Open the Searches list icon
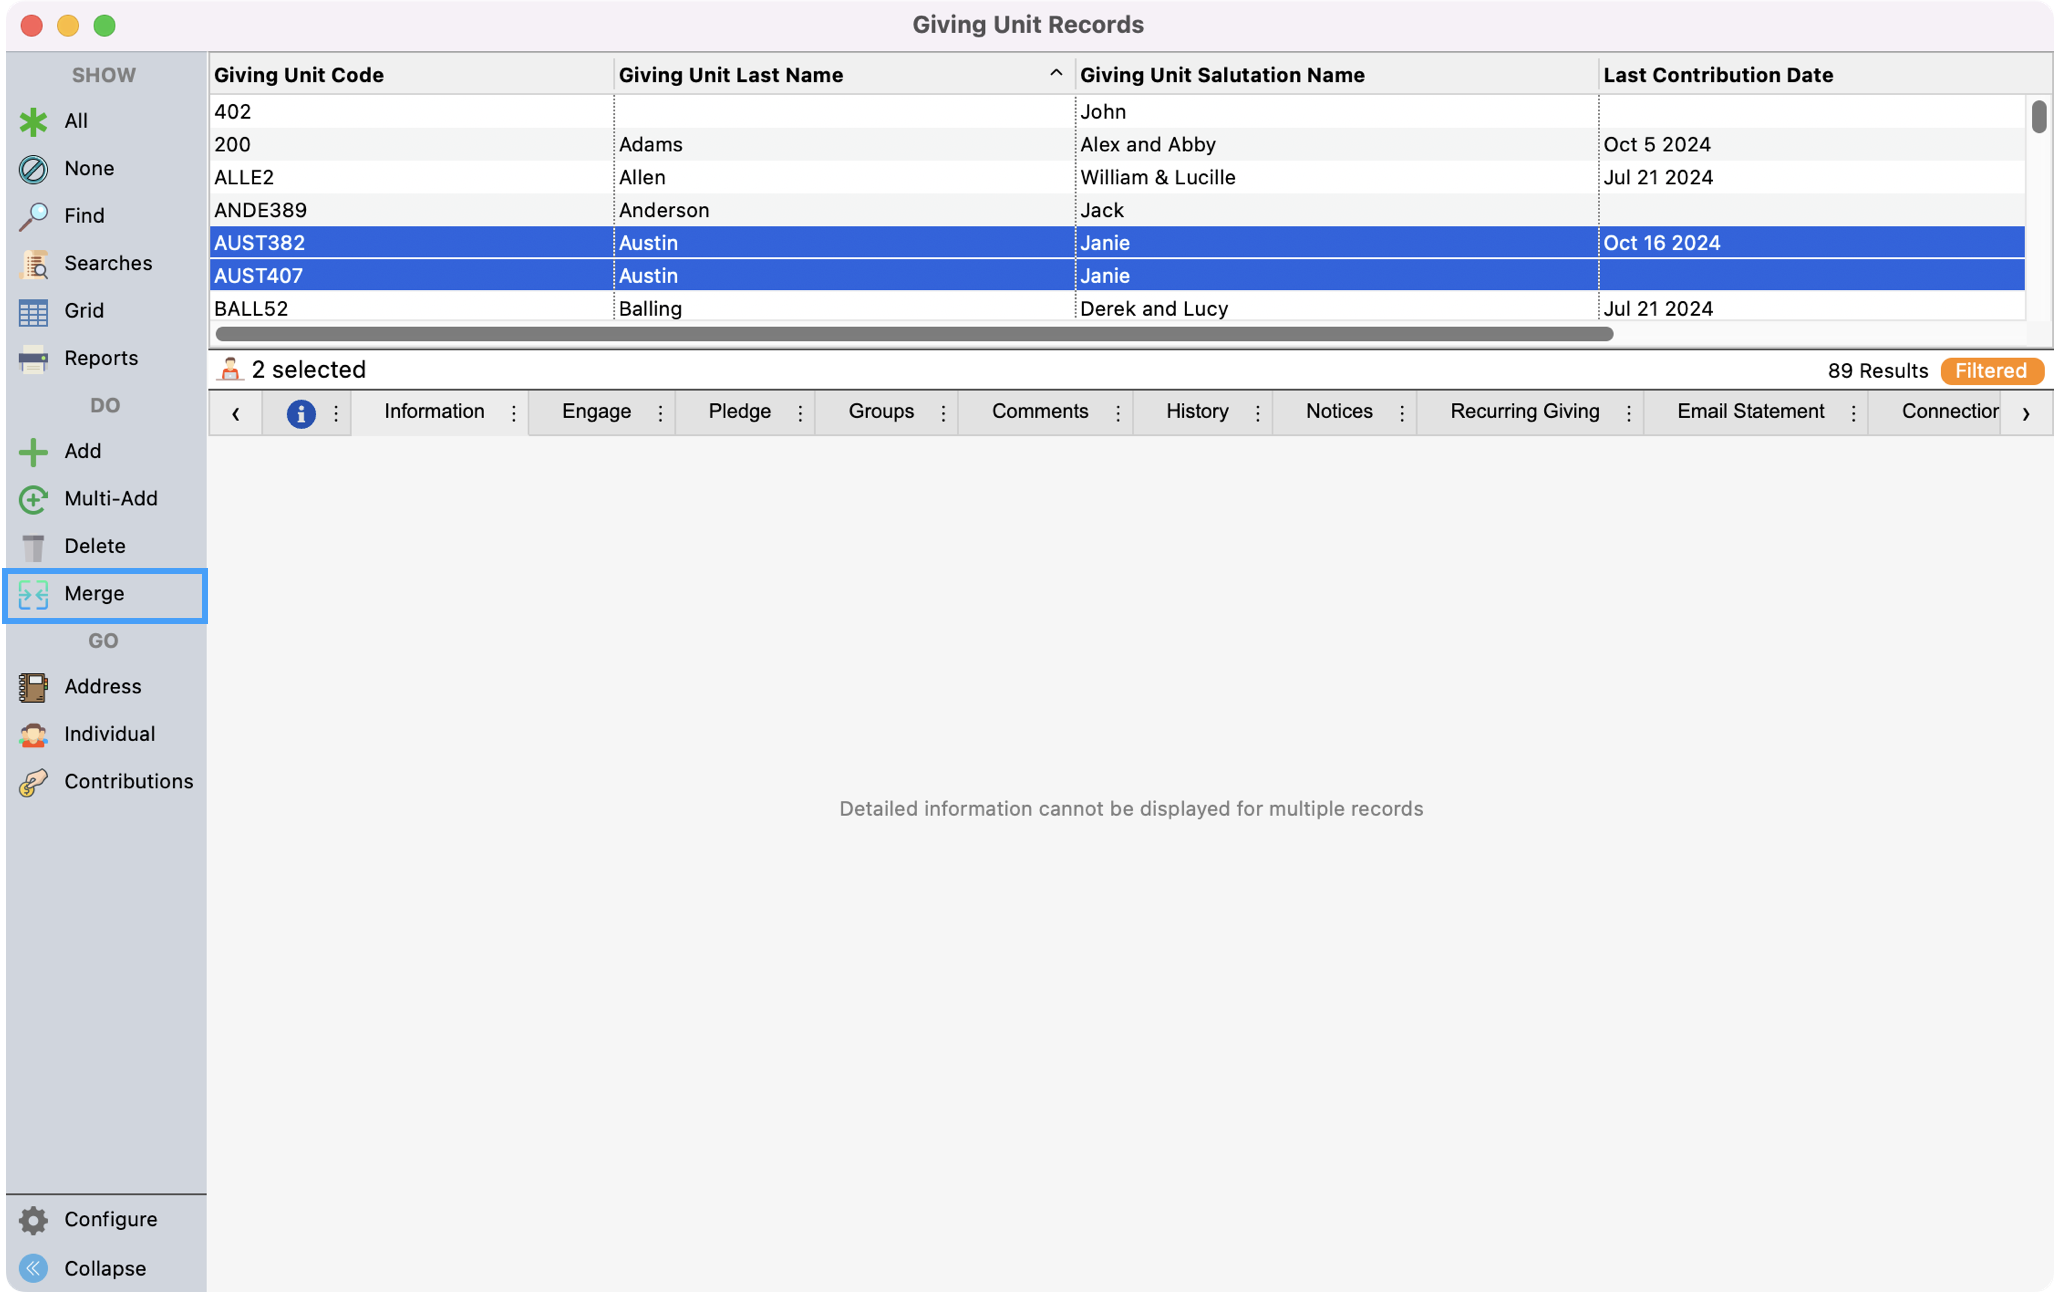The height and width of the screenshot is (1292, 2054). (33, 264)
